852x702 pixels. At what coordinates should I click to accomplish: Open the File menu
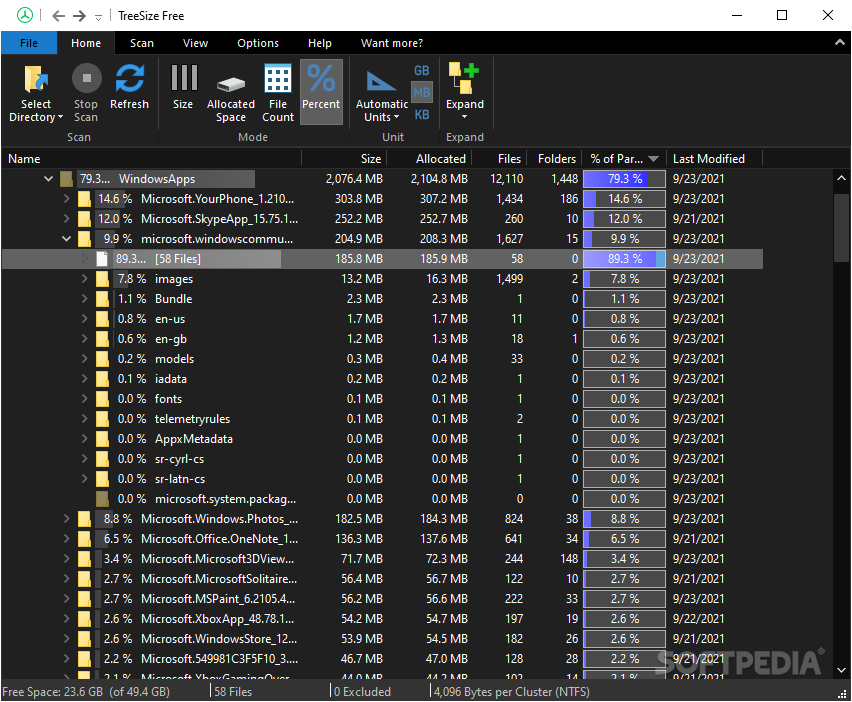click(29, 43)
